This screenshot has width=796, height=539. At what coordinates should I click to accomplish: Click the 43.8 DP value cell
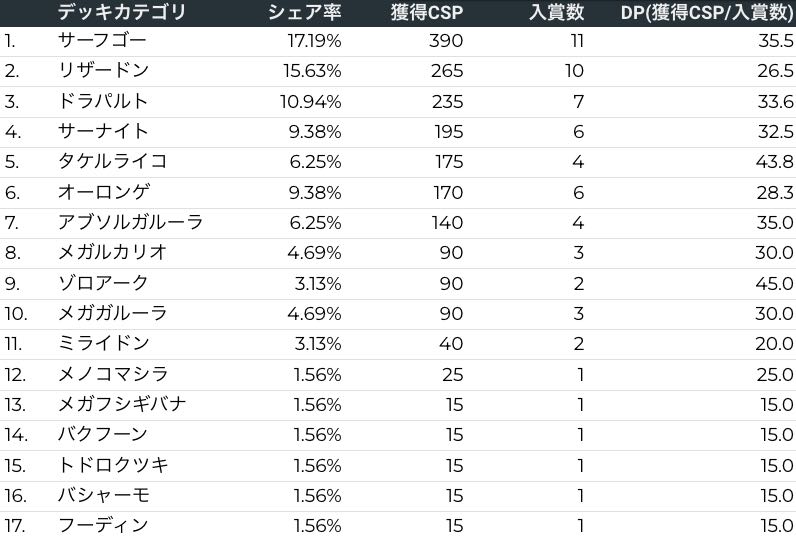[x=774, y=162]
